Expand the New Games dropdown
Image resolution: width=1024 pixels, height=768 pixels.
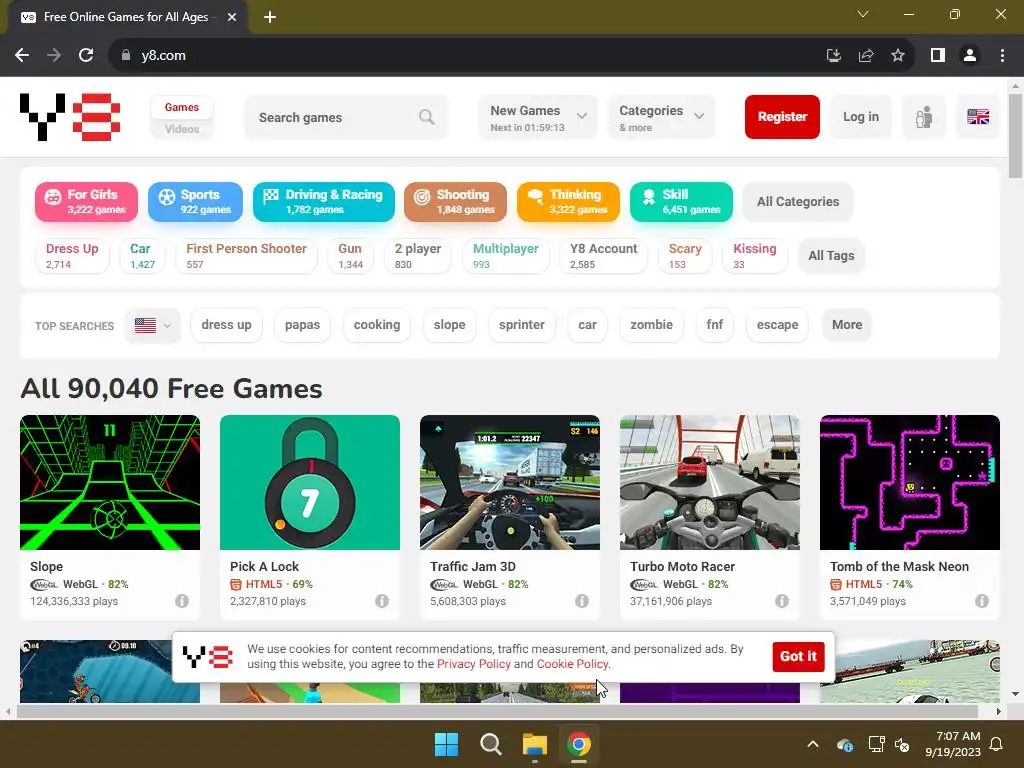click(537, 117)
